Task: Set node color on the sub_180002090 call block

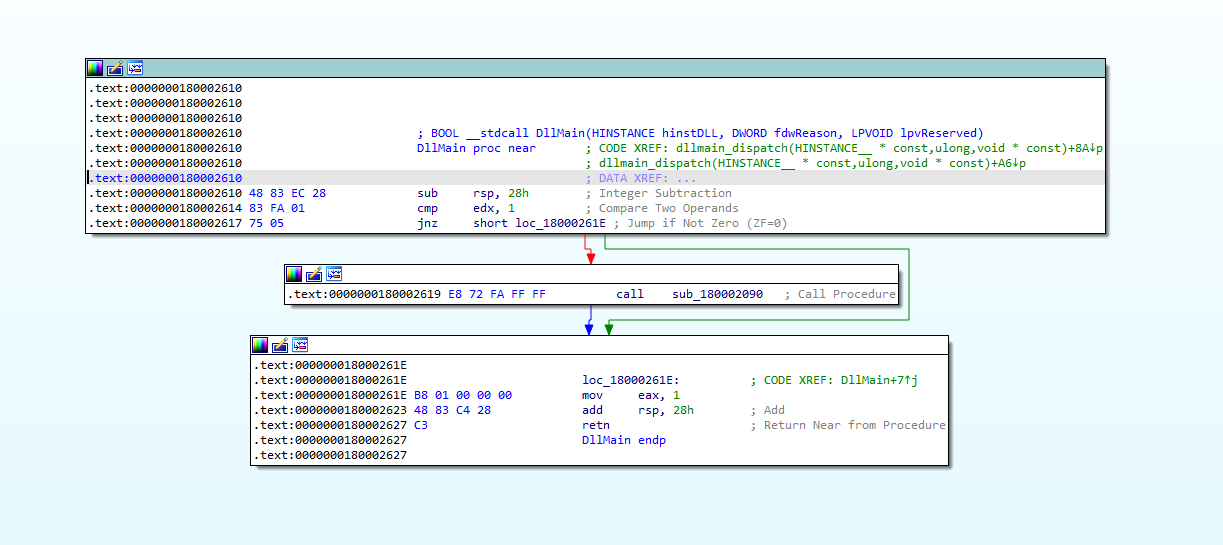Action: click(x=294, y=274)
